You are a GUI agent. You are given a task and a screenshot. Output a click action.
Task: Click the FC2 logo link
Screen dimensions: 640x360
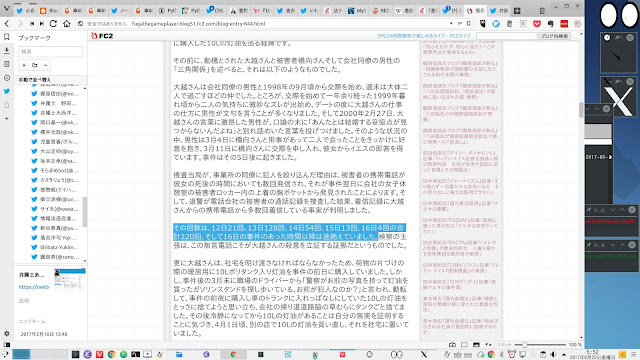click(102, 36)
